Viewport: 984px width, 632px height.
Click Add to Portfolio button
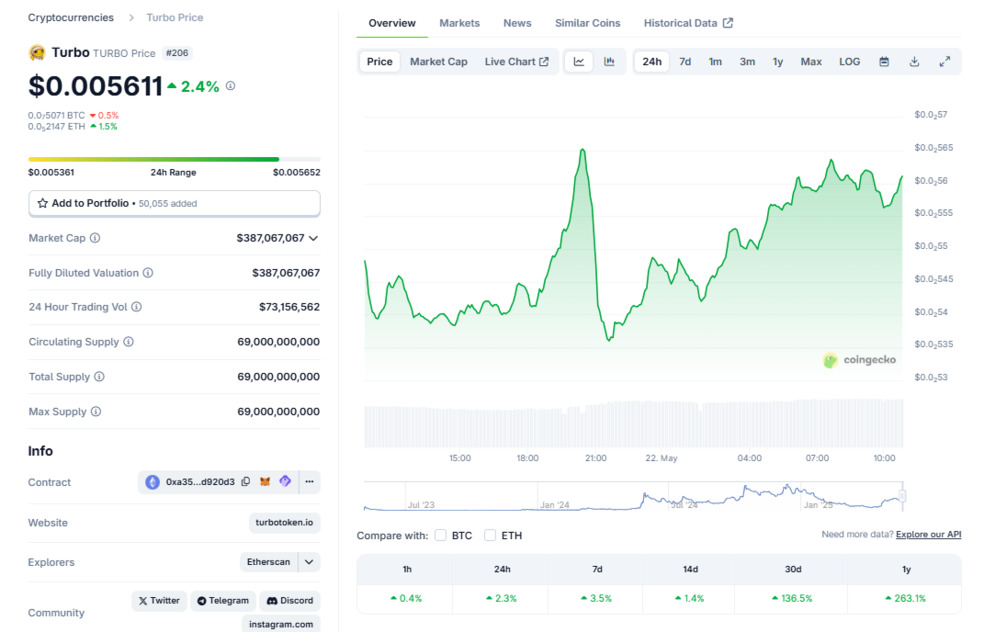[174, 203]
